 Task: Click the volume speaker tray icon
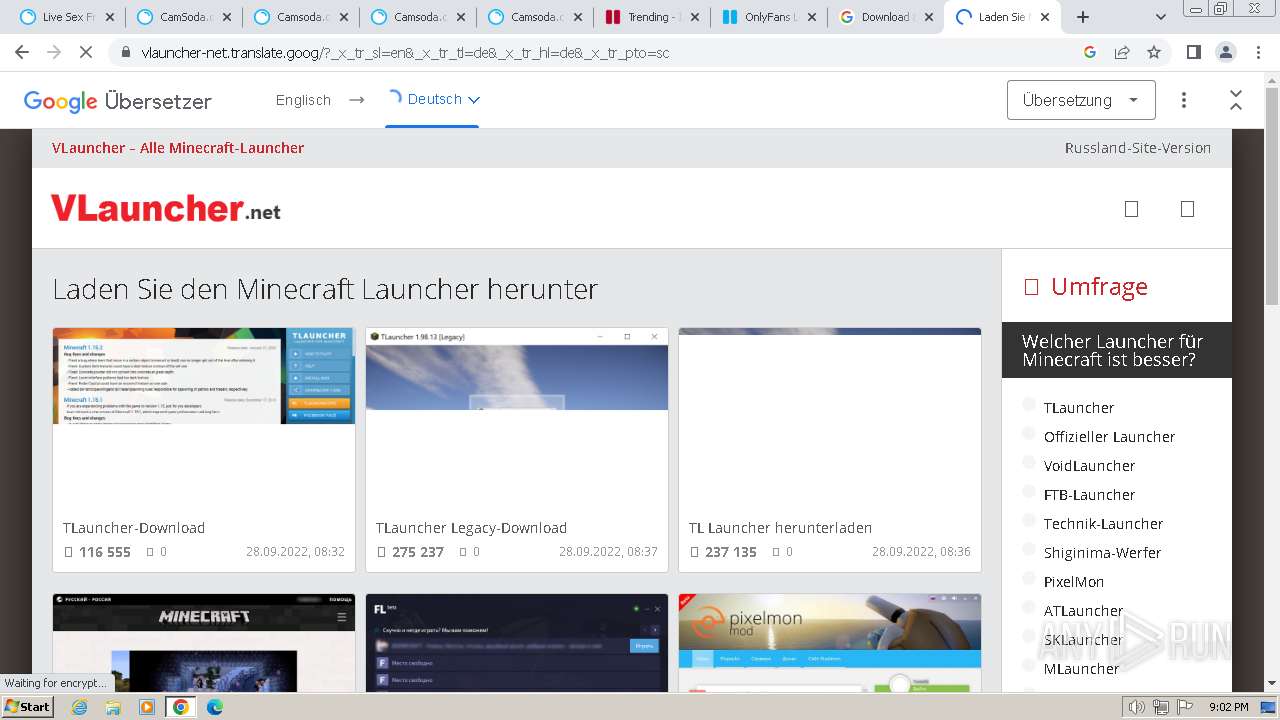point(1137,707)
